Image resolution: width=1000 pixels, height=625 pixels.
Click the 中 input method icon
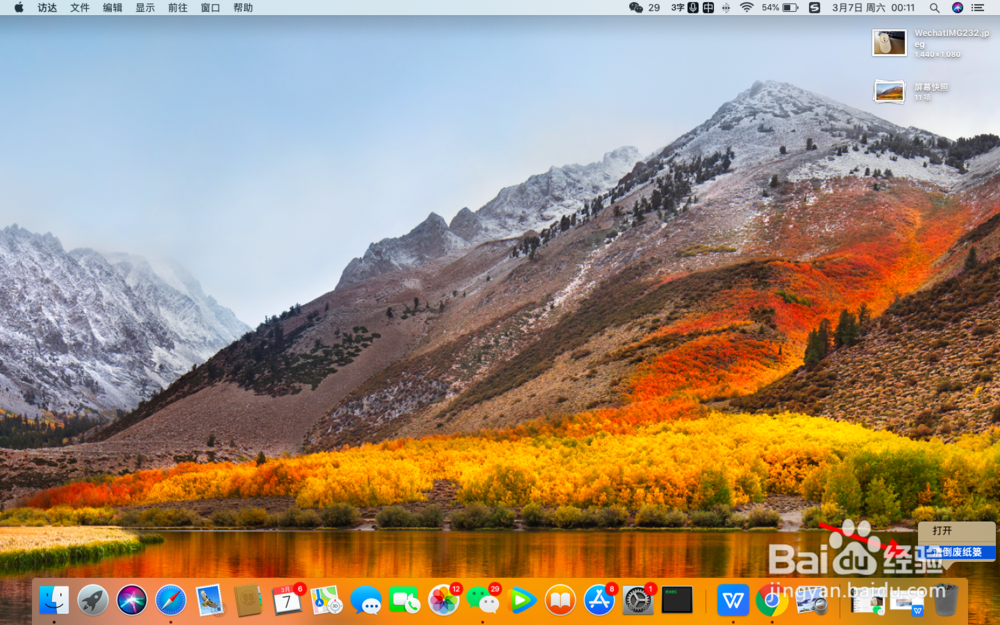709,8
